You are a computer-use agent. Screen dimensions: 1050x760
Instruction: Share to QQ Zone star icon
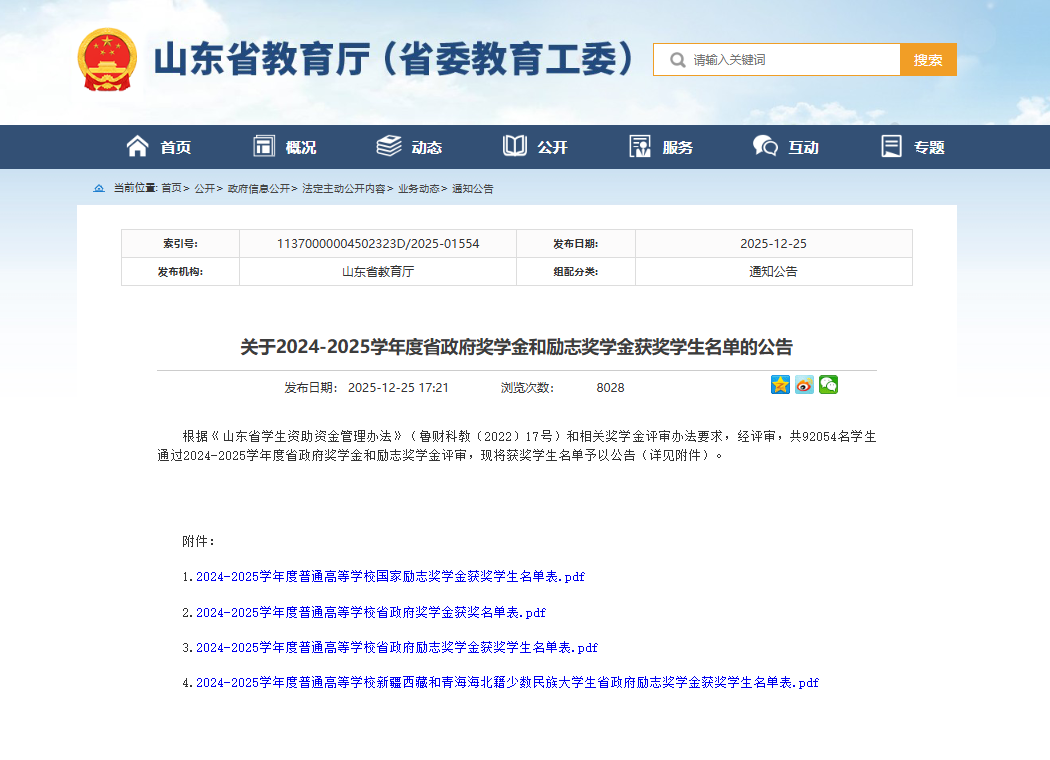click(780, 385)
